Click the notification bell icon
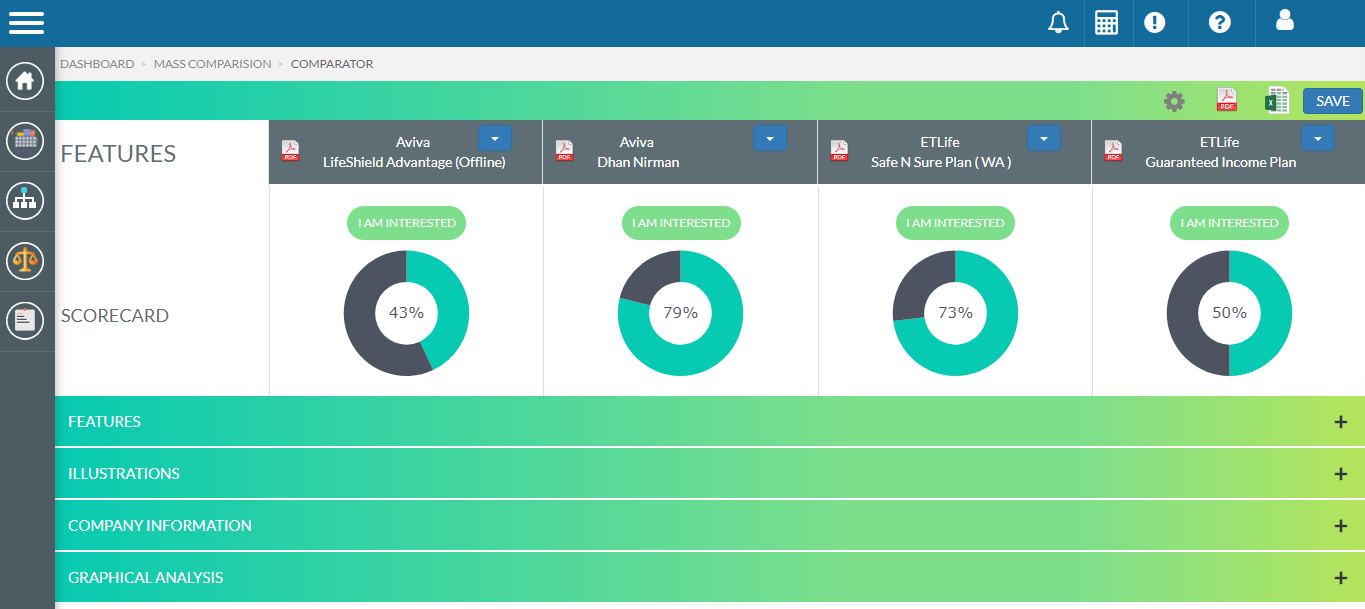Image resolution: width=1365 pixels, height=609 pixels. point(1058,23)
